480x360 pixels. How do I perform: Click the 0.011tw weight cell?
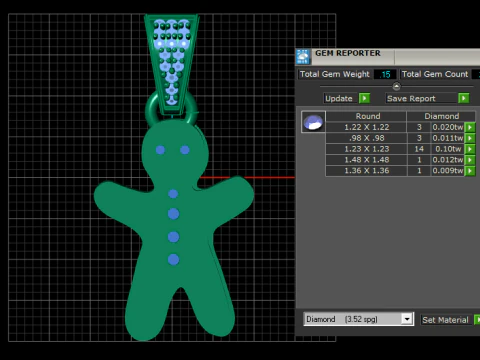pos(447,138)
